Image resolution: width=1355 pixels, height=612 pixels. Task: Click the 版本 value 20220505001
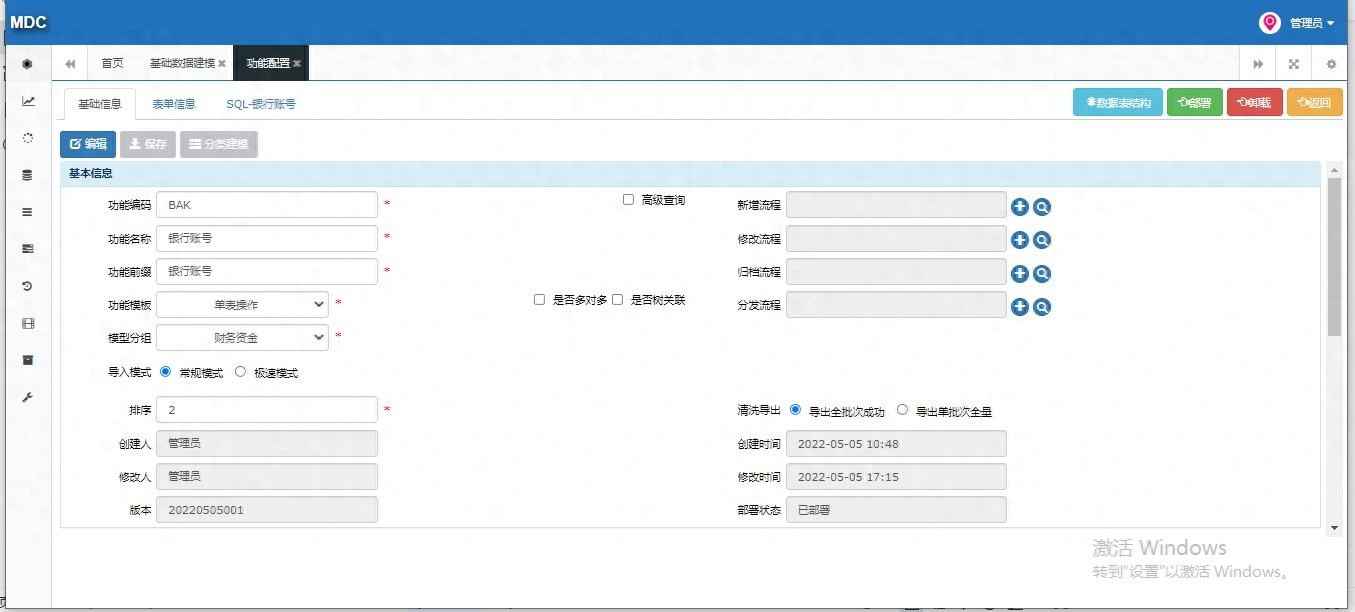267,510
